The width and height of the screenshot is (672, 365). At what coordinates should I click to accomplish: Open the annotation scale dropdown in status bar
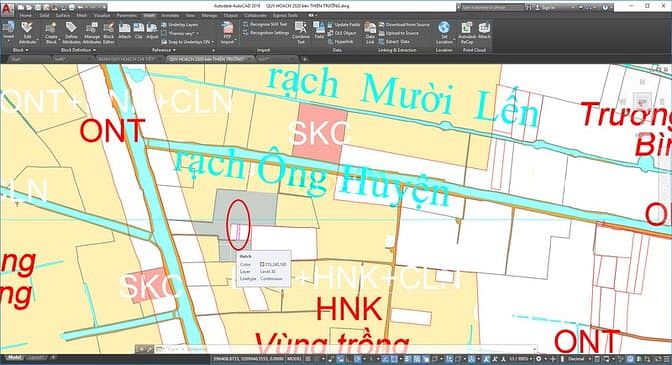coord(520,359)
